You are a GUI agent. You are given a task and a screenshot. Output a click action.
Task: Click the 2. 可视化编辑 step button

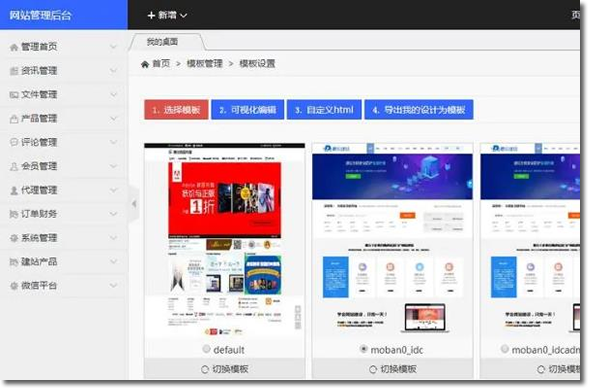[248, 110]
